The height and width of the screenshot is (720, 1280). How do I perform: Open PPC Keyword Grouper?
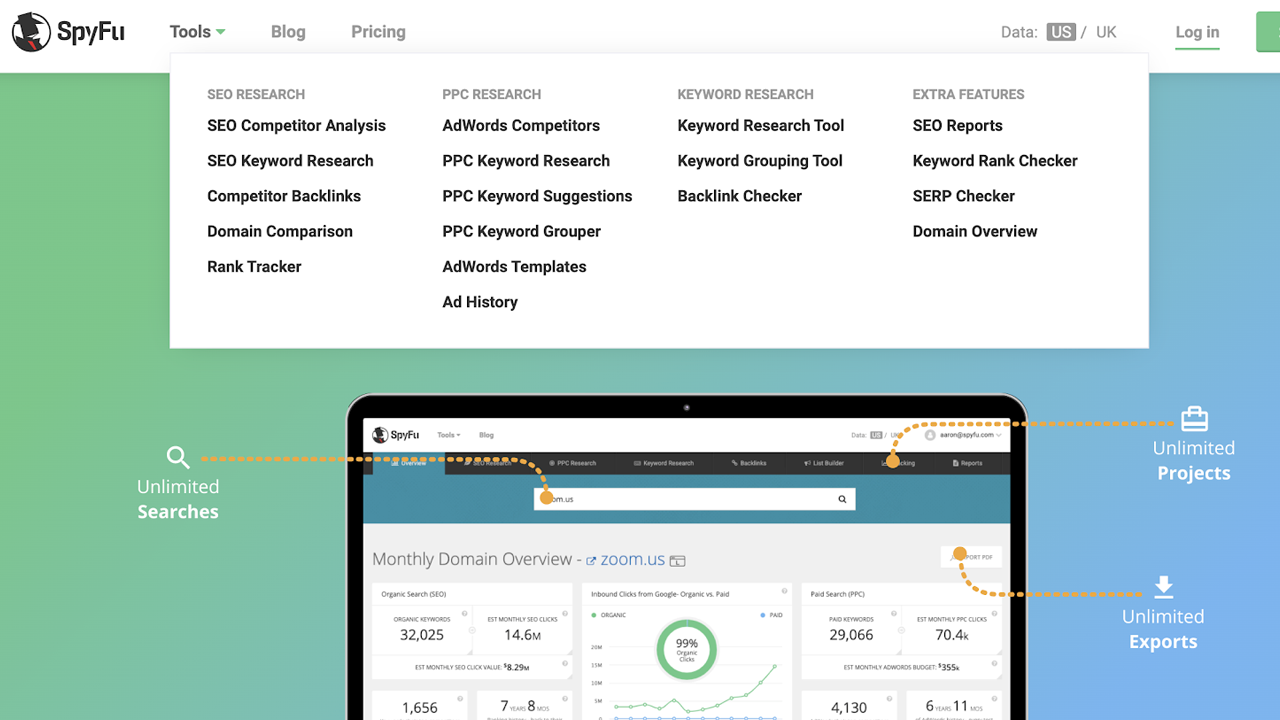coord(521,231)
